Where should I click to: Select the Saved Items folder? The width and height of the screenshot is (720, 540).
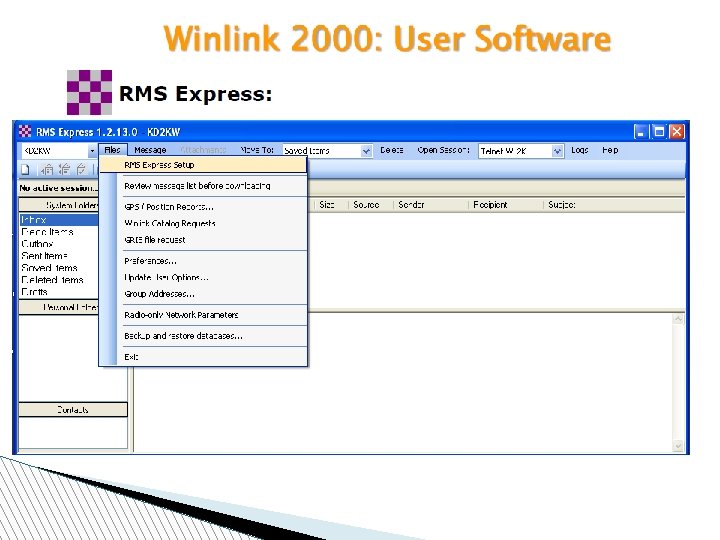tap(49, 268)
